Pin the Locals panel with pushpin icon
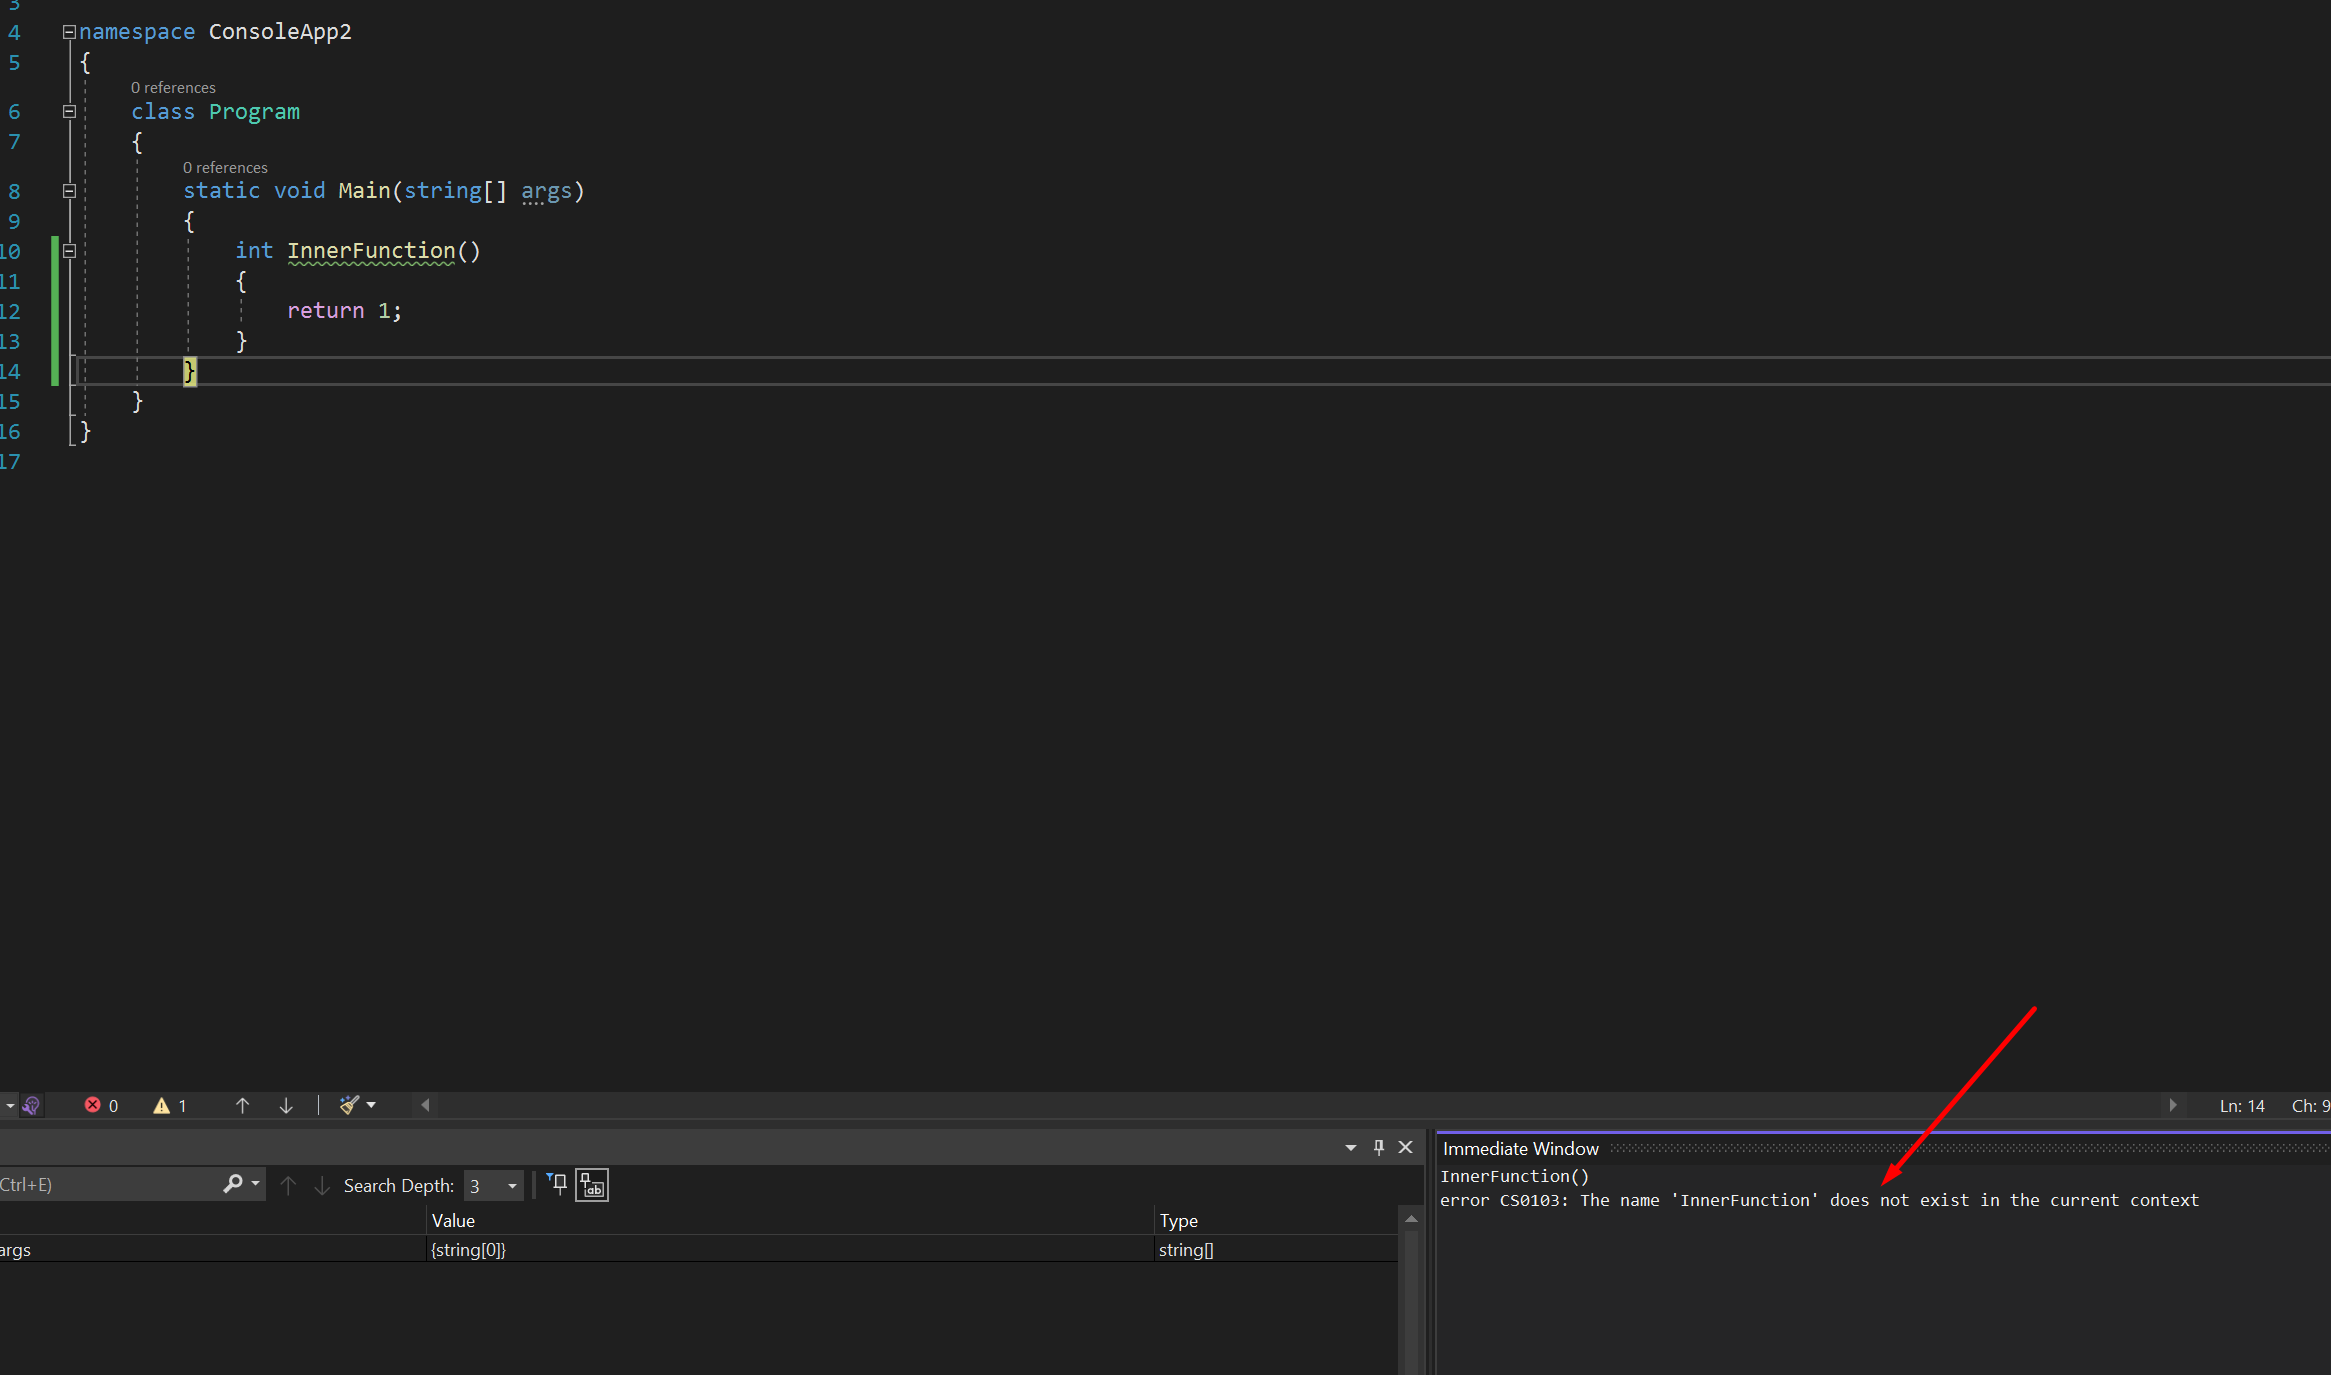Image resolution: width=2331 pixels, height=1375 pixels. point(1379,1147)
